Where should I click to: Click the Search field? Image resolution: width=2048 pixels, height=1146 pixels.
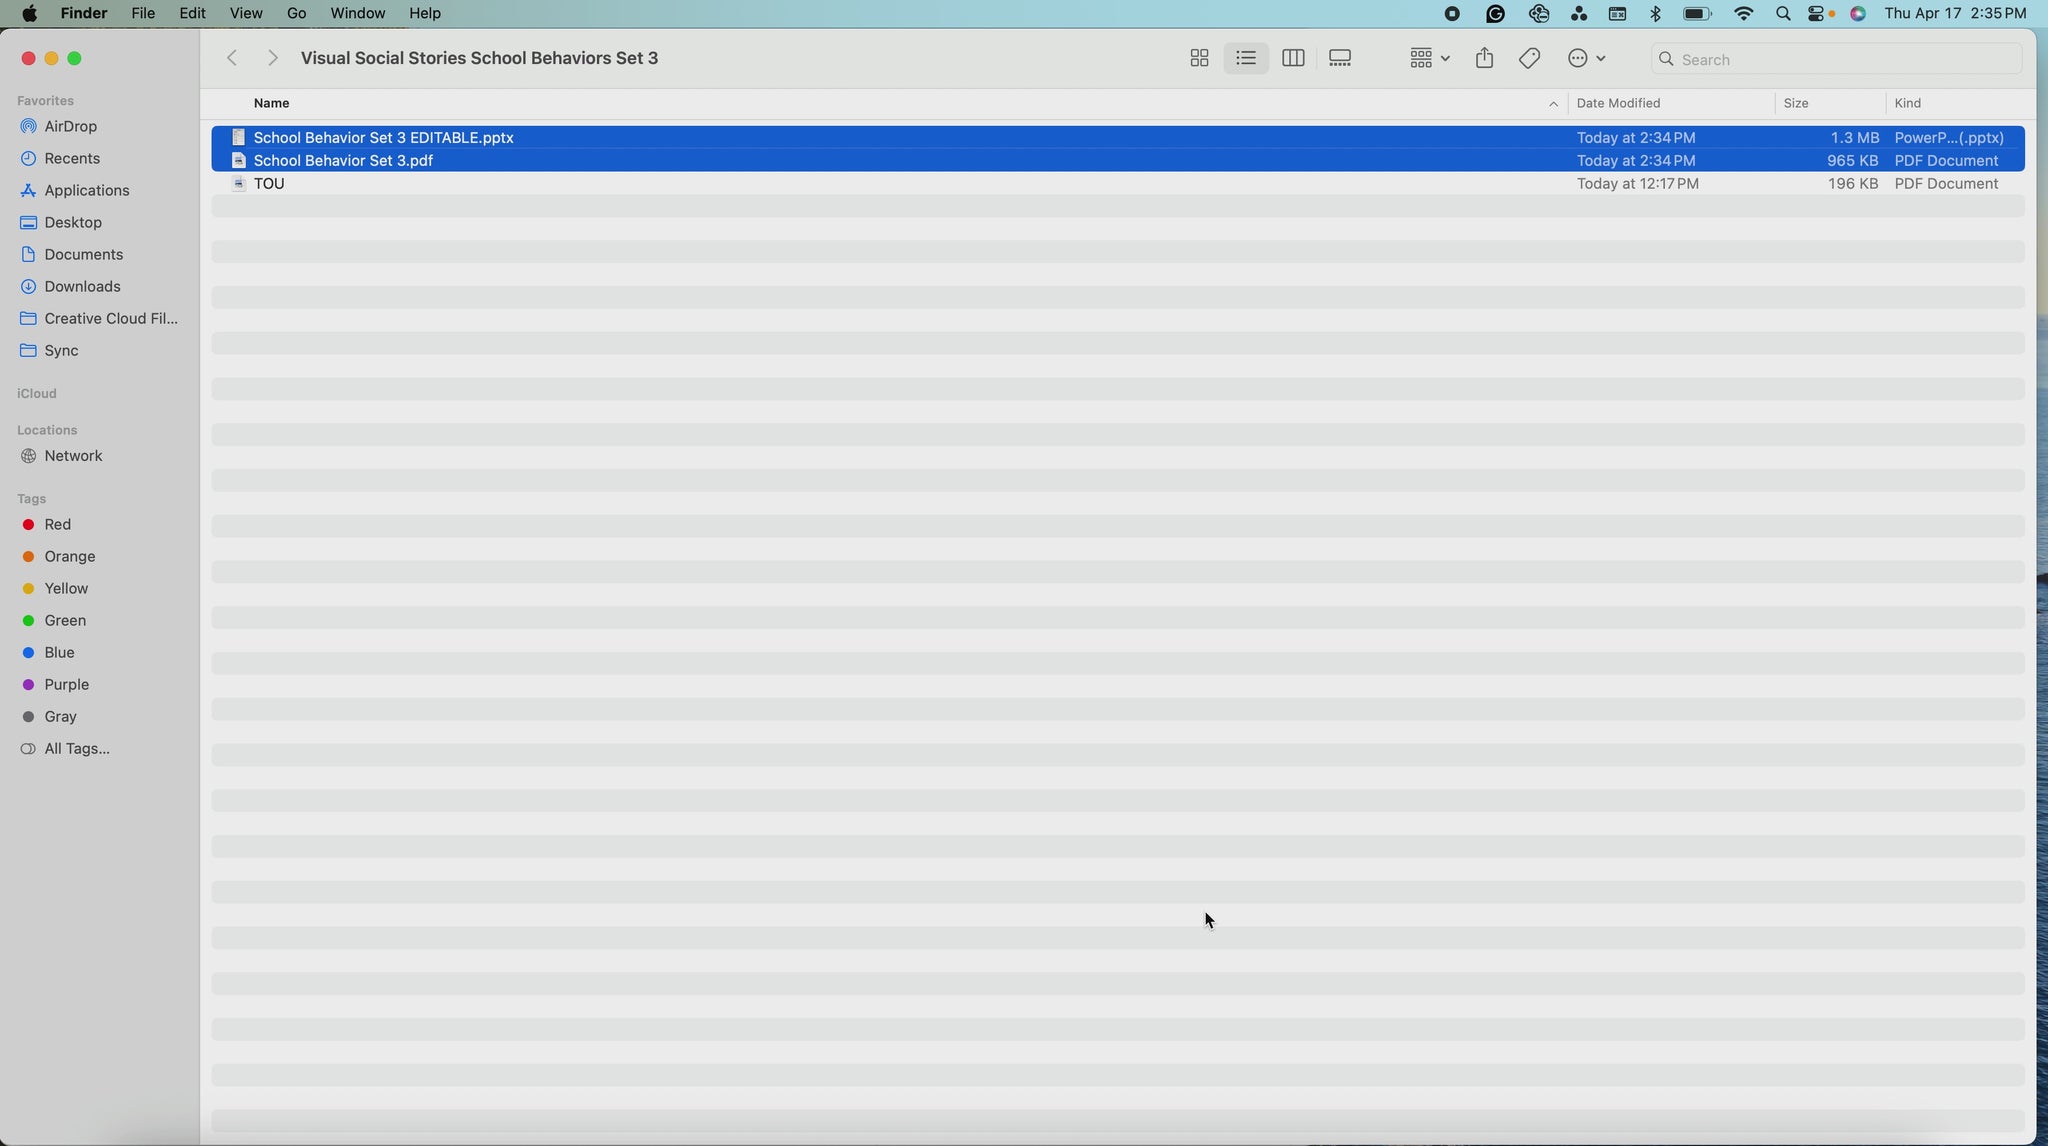point(1840,60)
